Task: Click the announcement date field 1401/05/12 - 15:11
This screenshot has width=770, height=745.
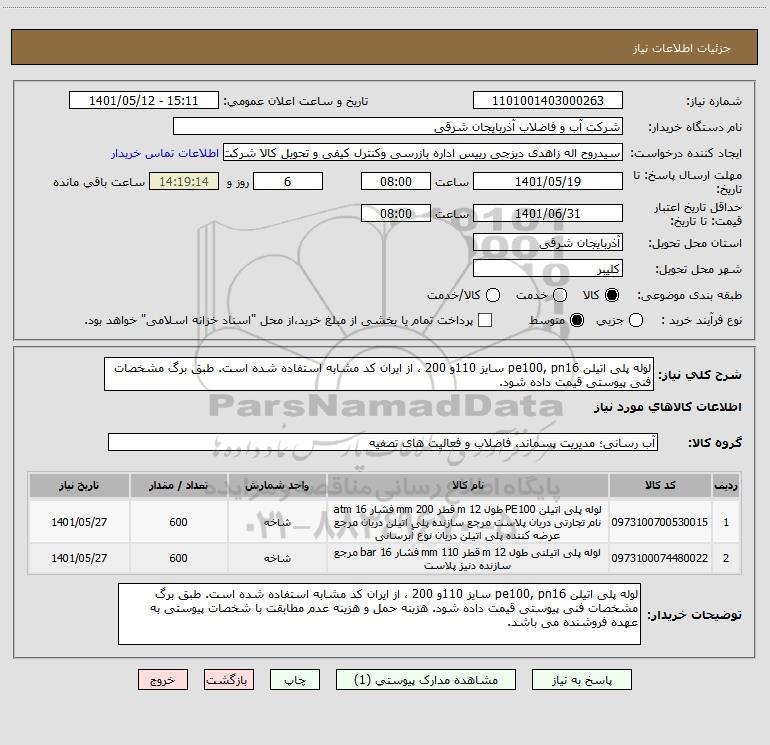Action: (144, 101)
